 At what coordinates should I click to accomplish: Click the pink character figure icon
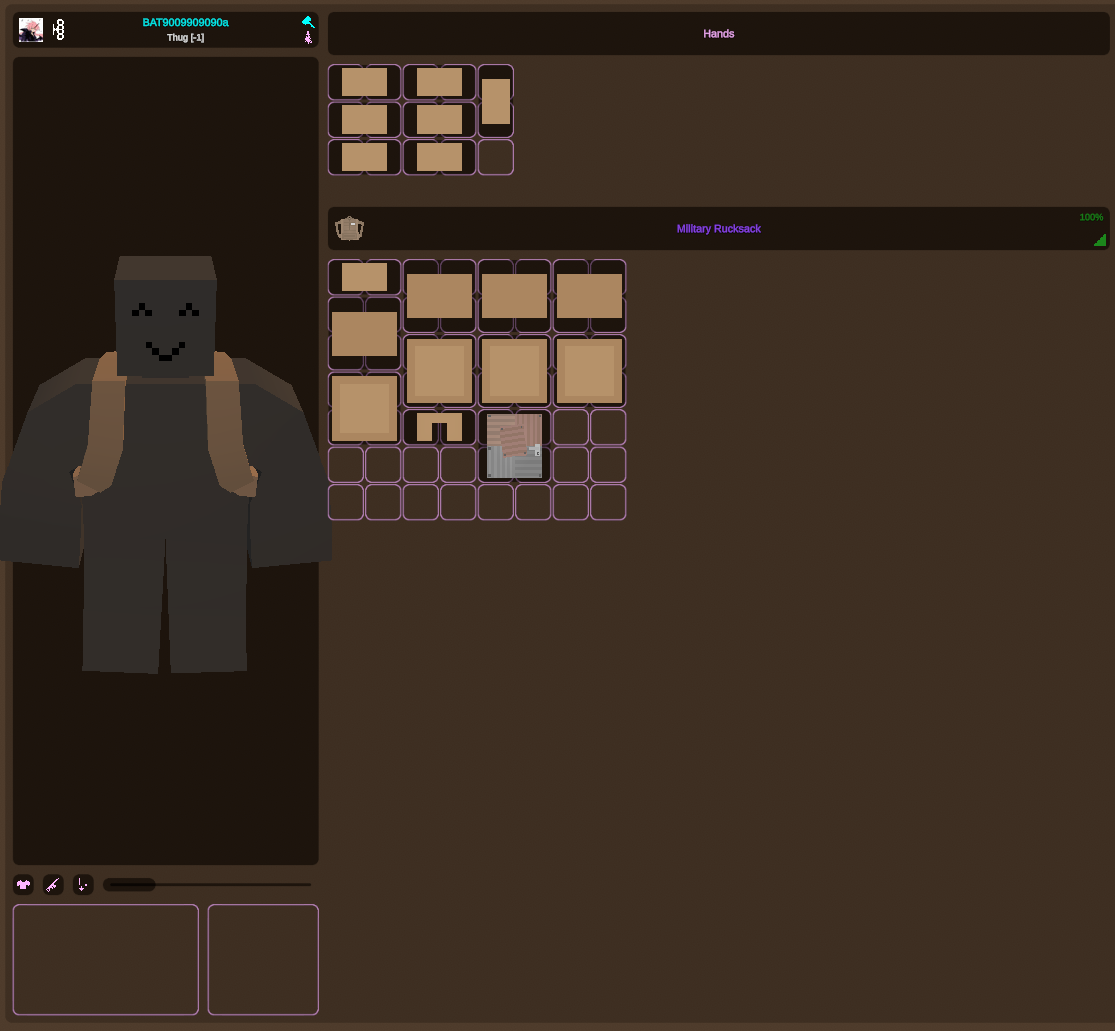tap(308, 38)
